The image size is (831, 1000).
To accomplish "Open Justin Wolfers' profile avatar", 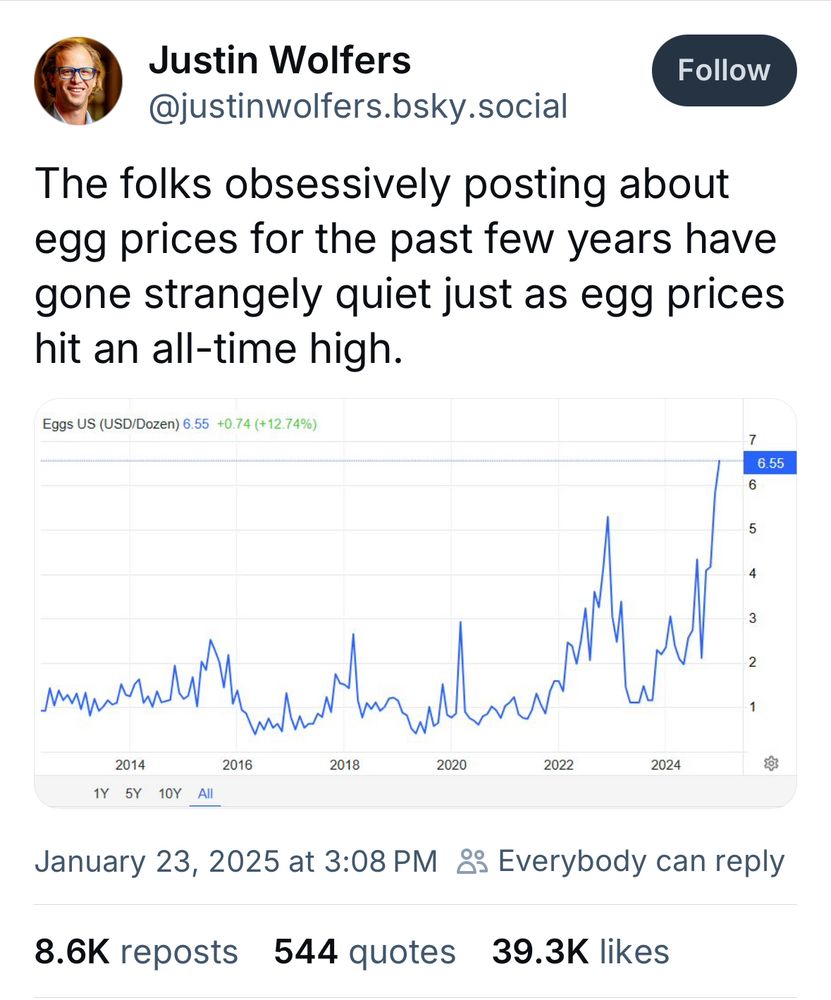I will pos(78,80).
